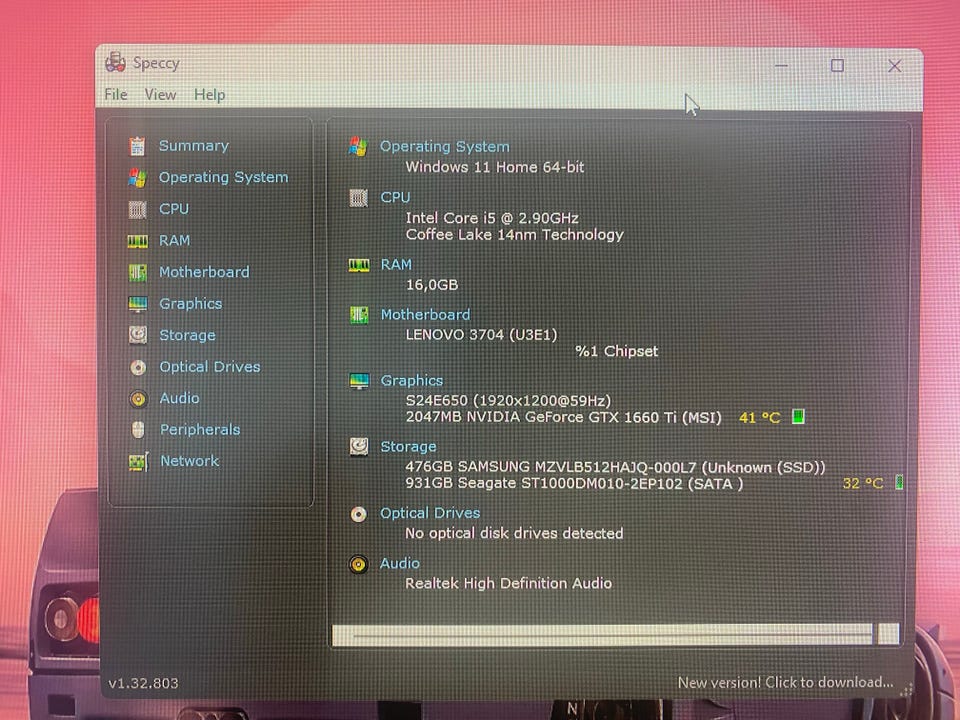The image size is (960, 720).
Task: Open Motherboard heading link in summary
Action: coord(426,315)
